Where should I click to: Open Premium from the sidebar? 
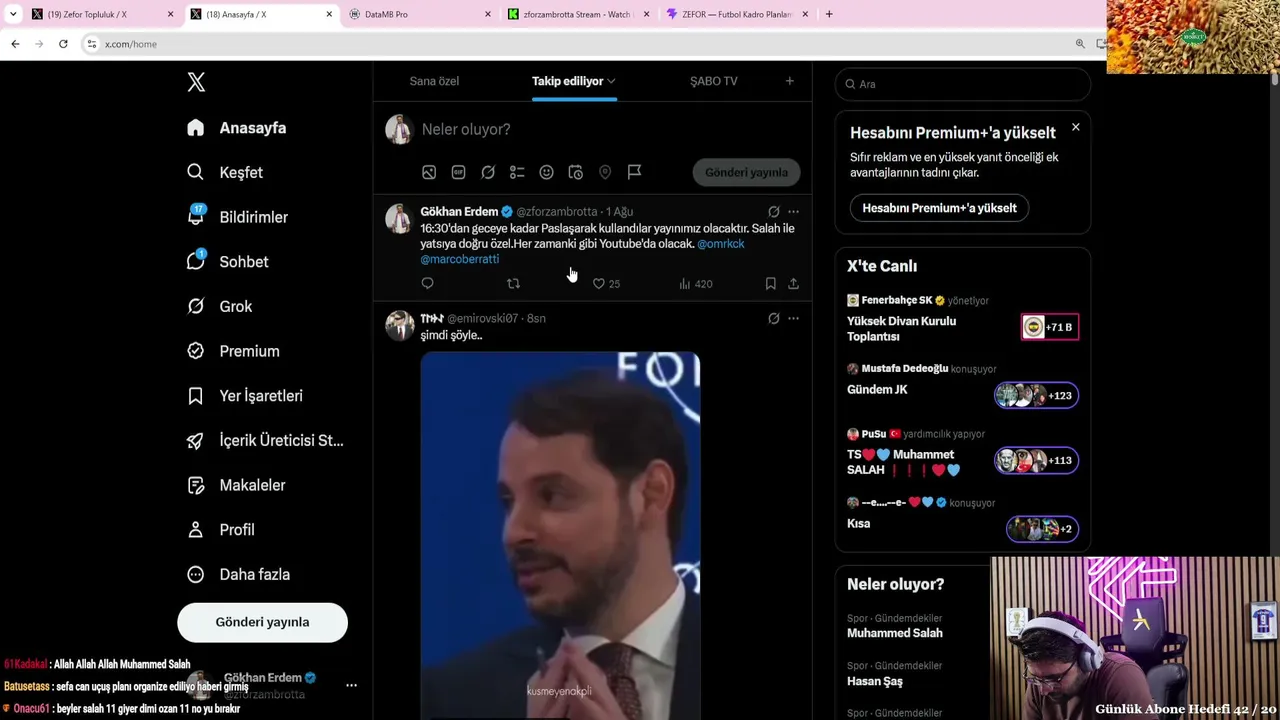233,351
